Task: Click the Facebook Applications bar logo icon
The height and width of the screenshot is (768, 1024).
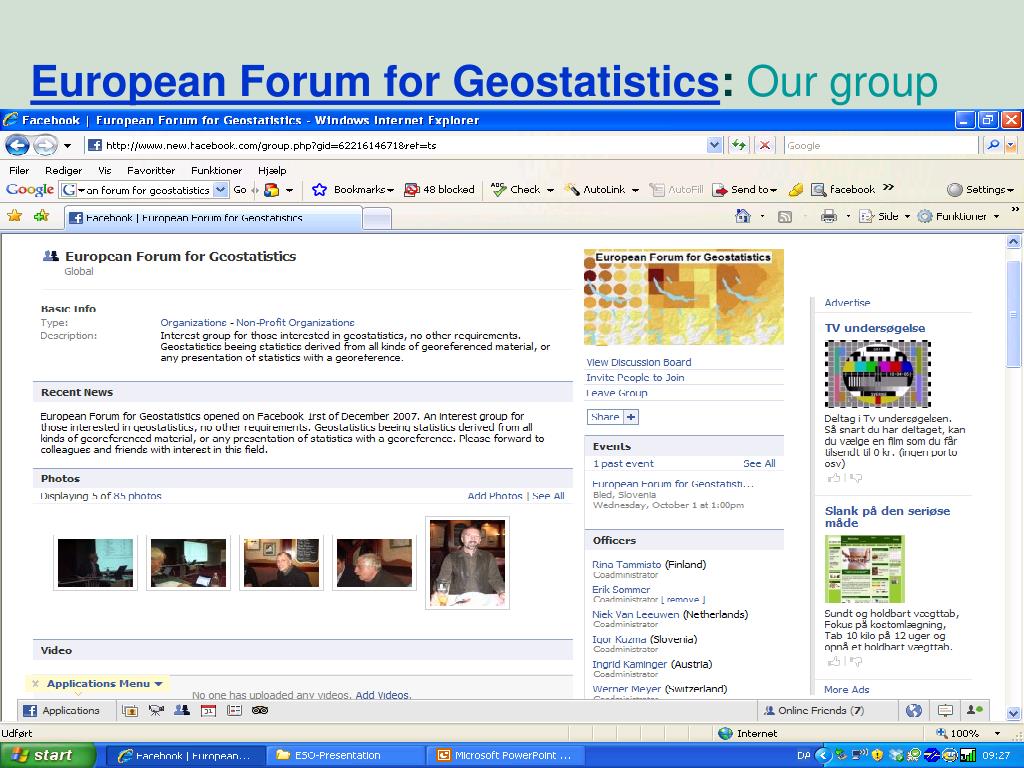Action: tap(30, 711)
